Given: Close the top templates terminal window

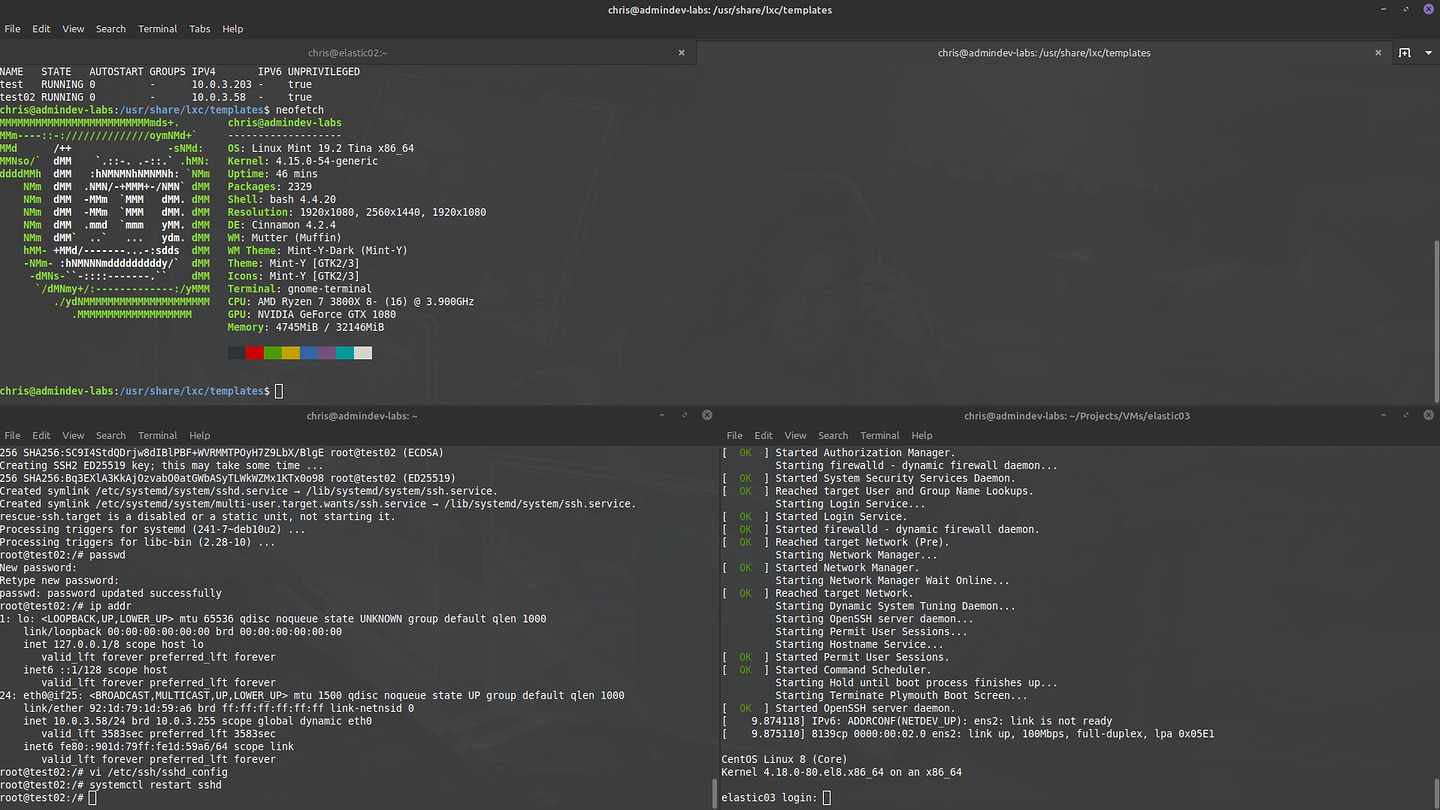Looking at the screenshot, I should click(1427, 10).
